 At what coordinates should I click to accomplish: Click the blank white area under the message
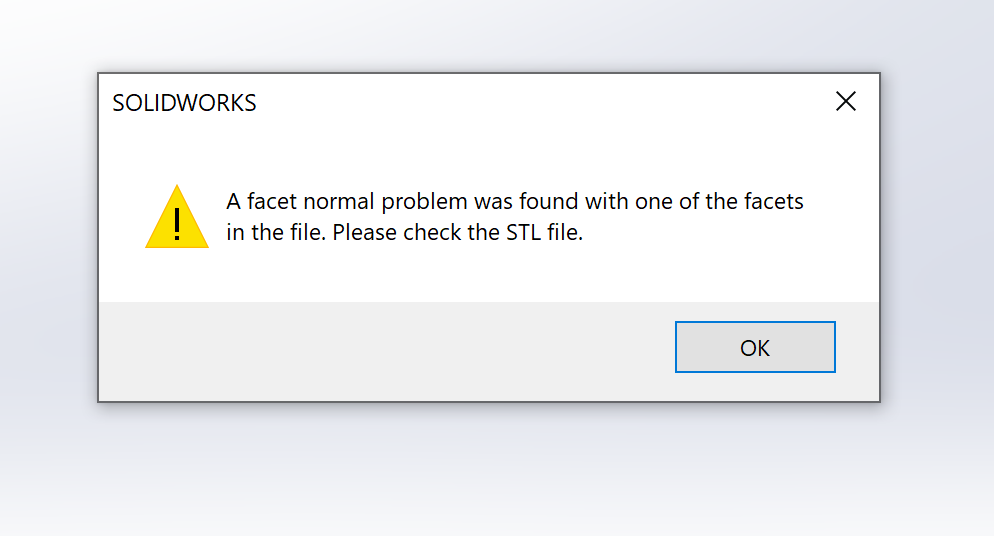[x=500, y=275]
